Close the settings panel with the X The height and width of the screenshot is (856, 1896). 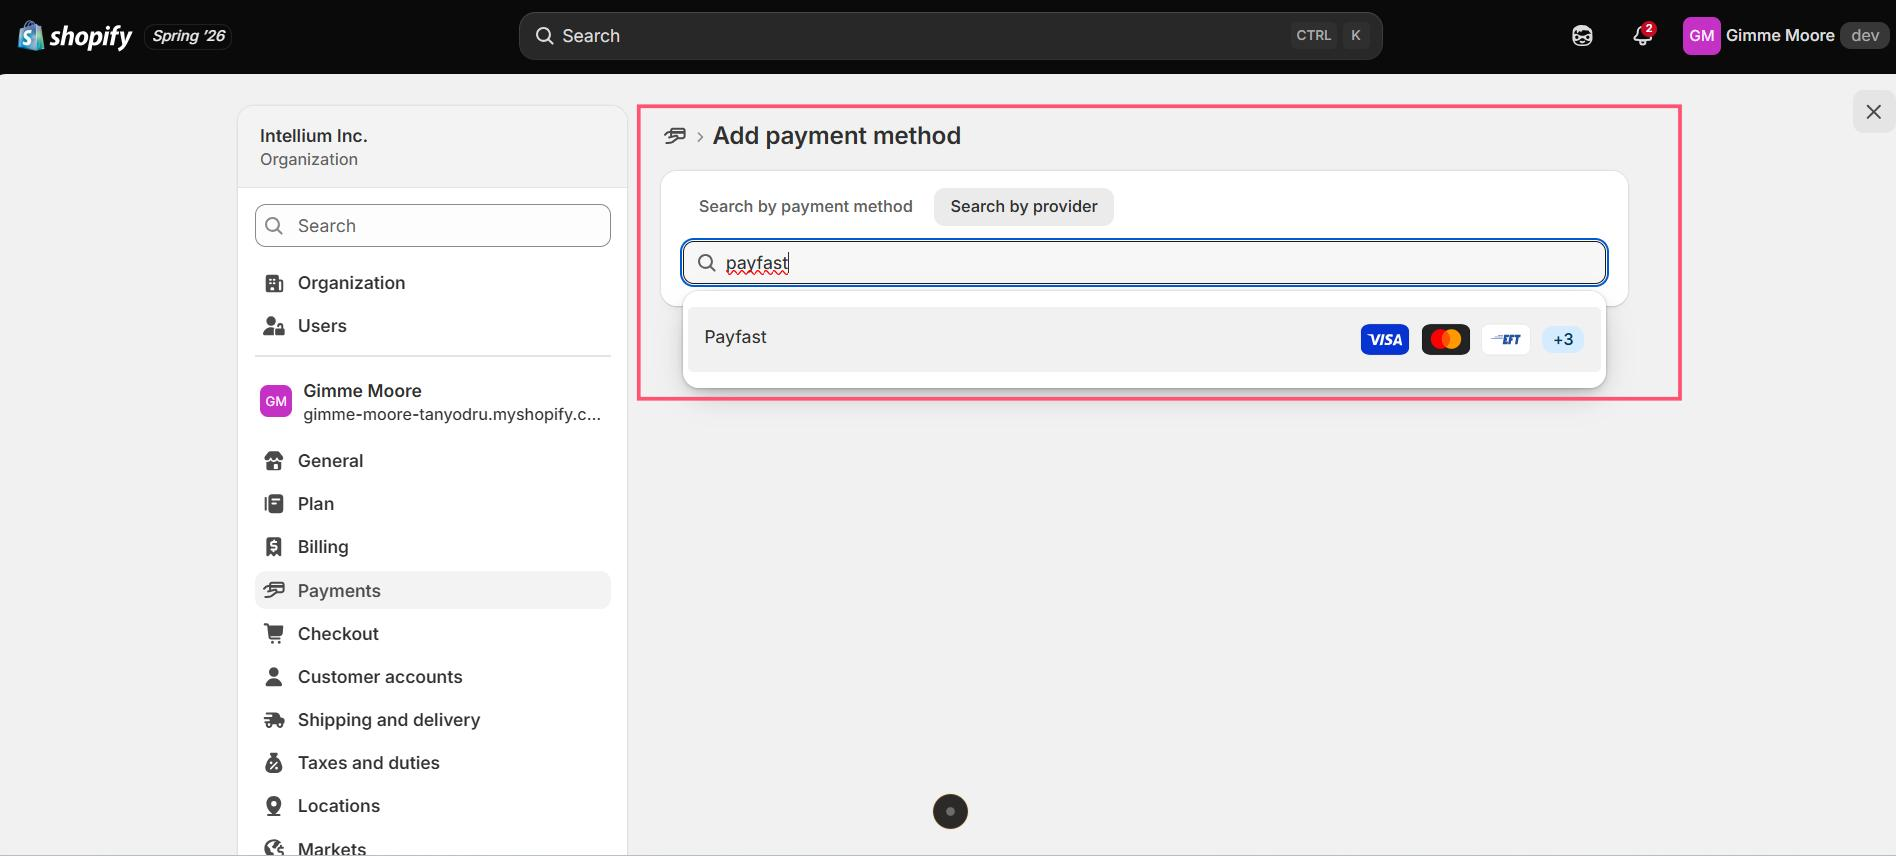(1873, 112)
